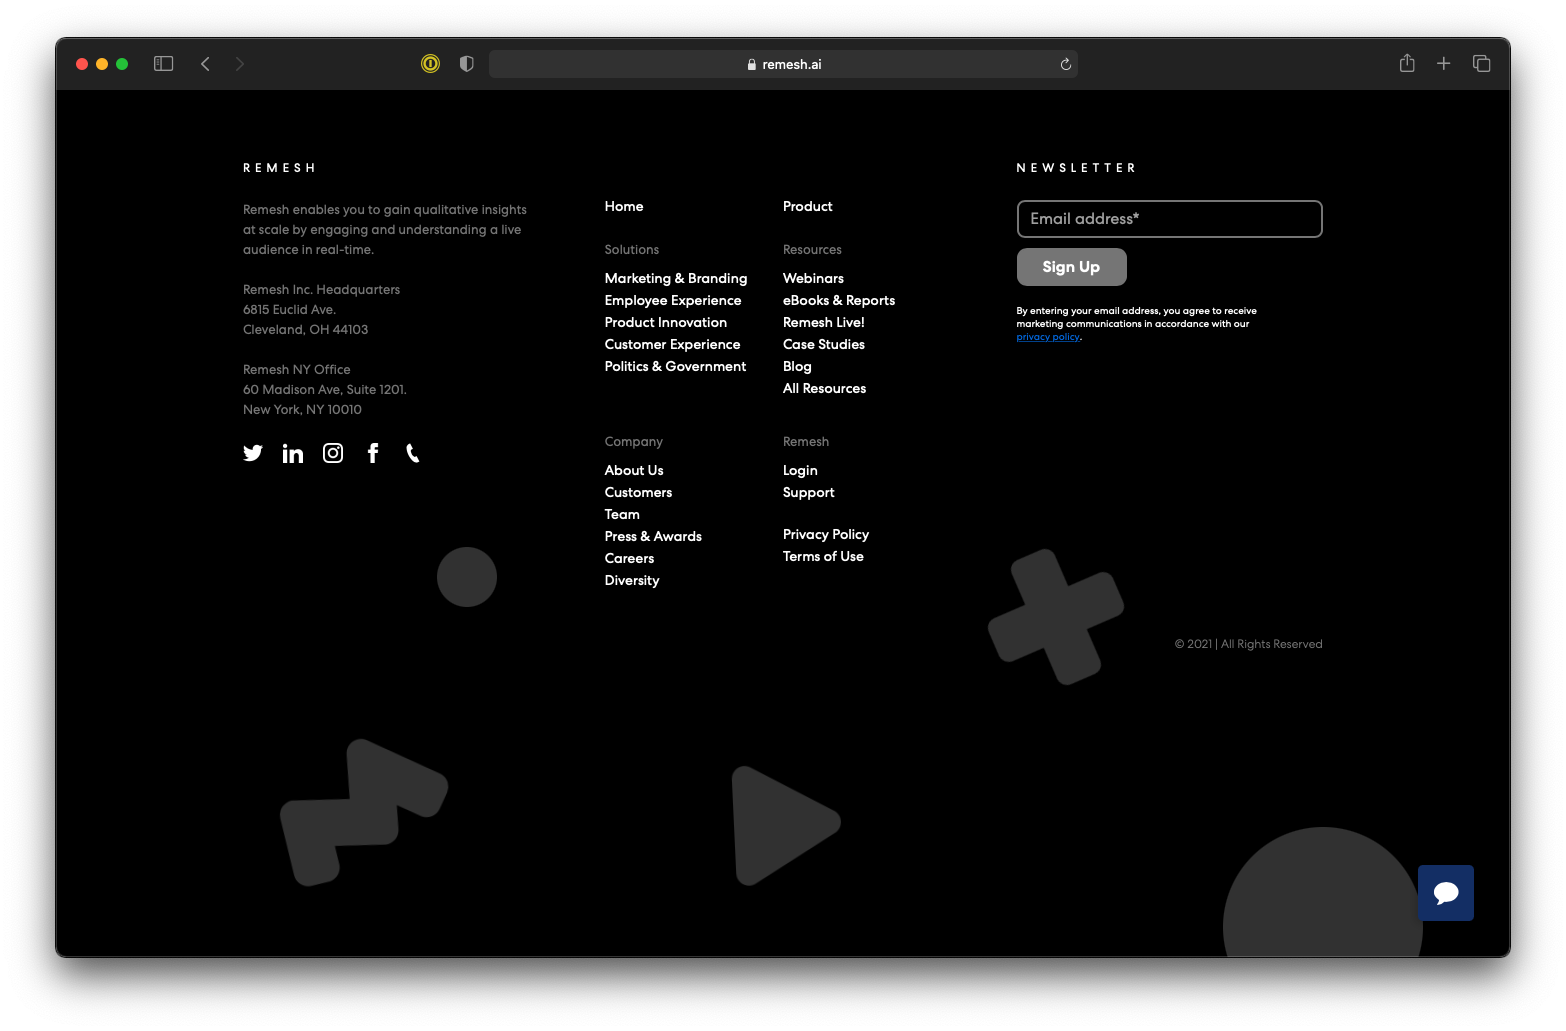Open the Support link

[x=809, y=493]
